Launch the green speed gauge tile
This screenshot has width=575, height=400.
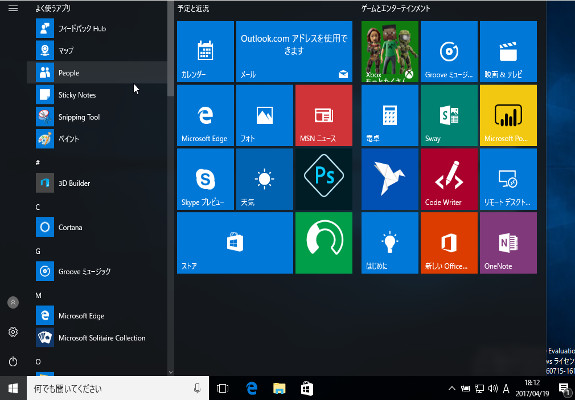coord(324,243)
